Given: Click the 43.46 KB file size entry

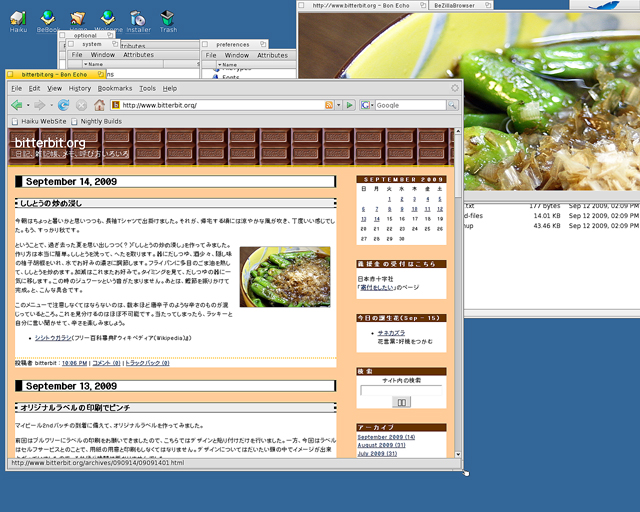Looking at the screenshot, I should tap(547, 226).
